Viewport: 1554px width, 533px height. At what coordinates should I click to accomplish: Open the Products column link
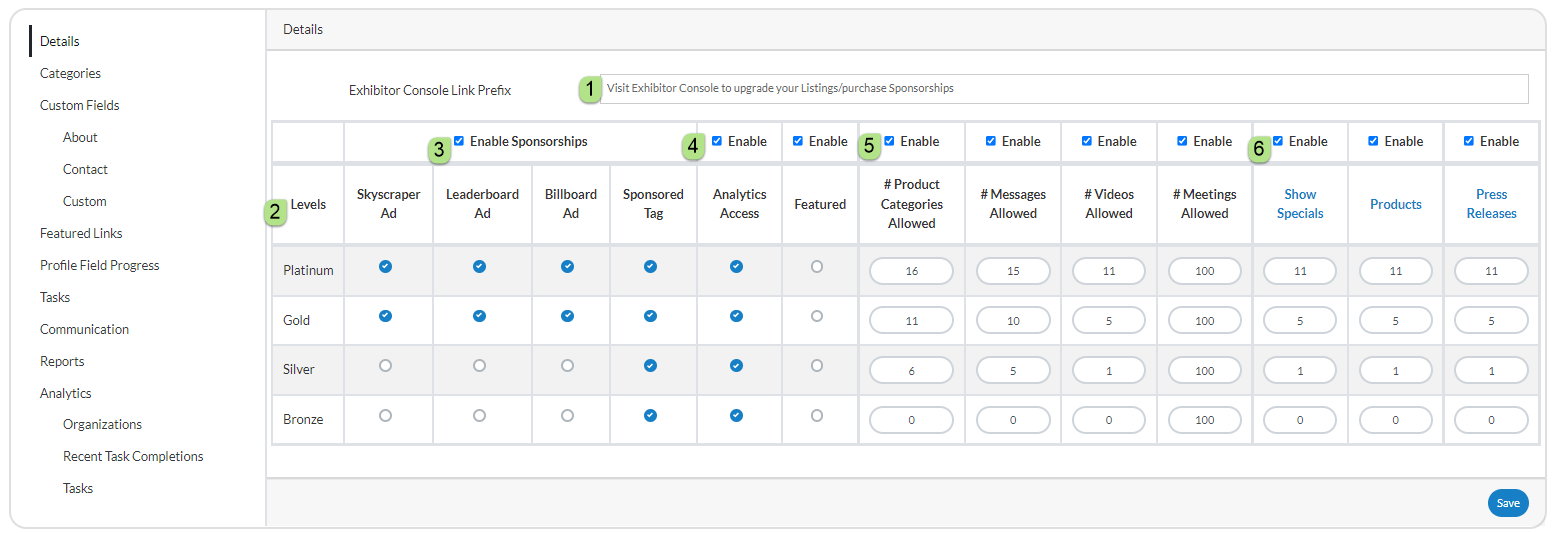click(x=1396, y=204)
